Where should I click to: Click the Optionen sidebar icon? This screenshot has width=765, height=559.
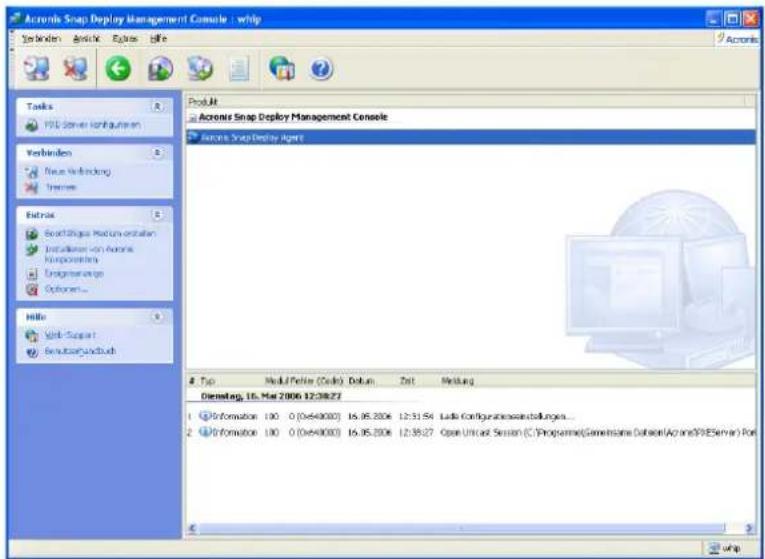pyautogui.click(x=32, y=290)
